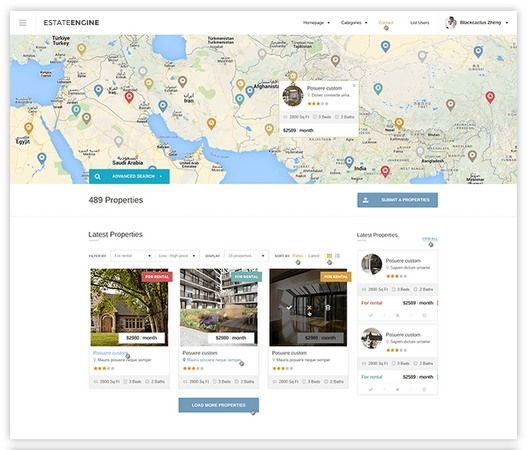Image resolution: width=527 pixels, height=450 pixels.
Task: Click the Advanced Search button
Action: [129, 176]
